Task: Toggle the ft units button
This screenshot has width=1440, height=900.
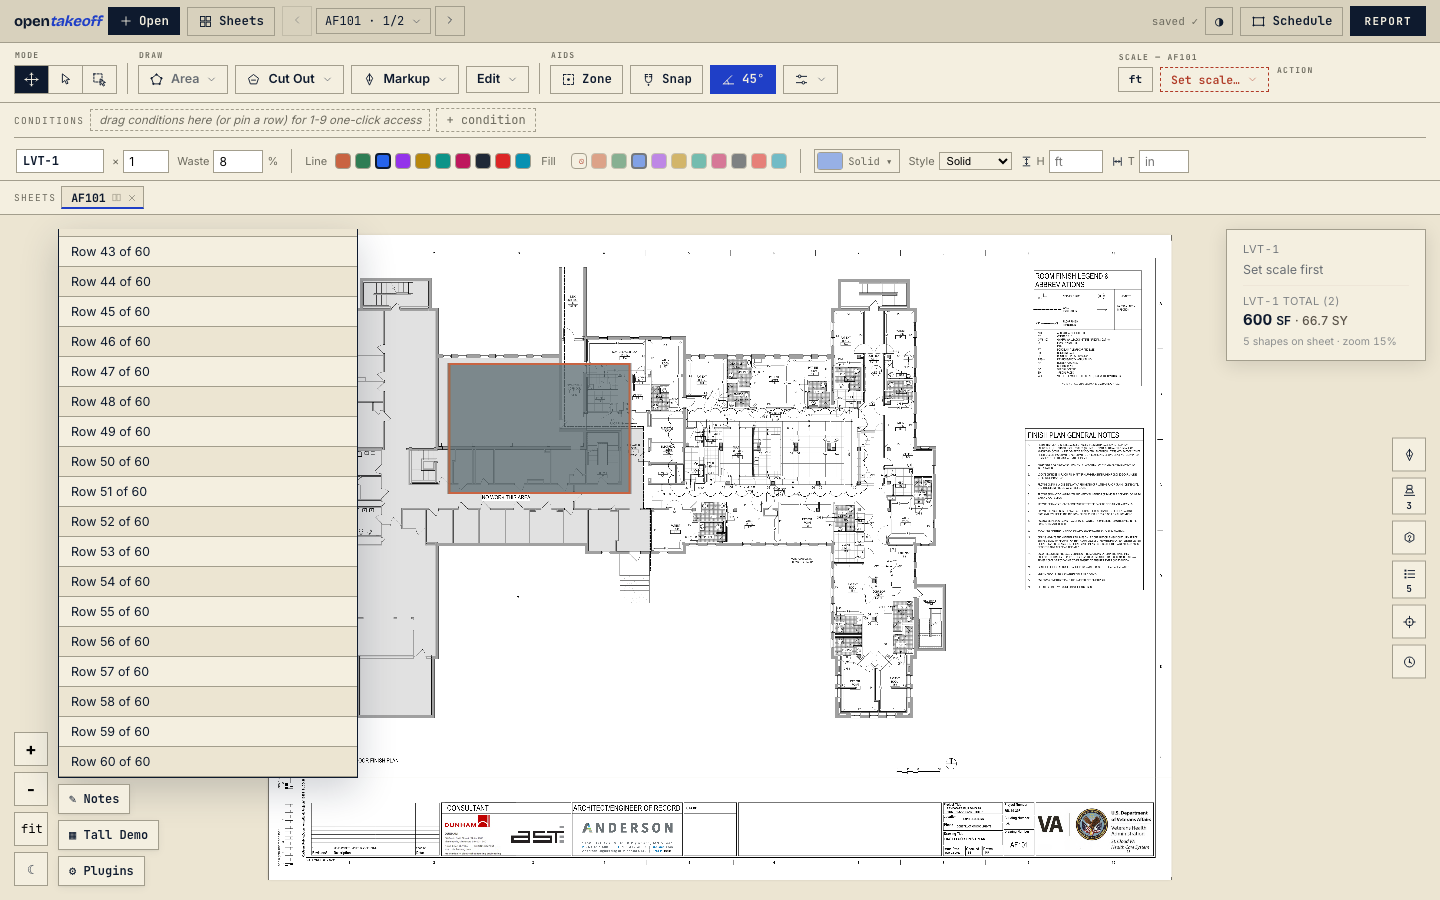Action: (x=1135, y=80)
